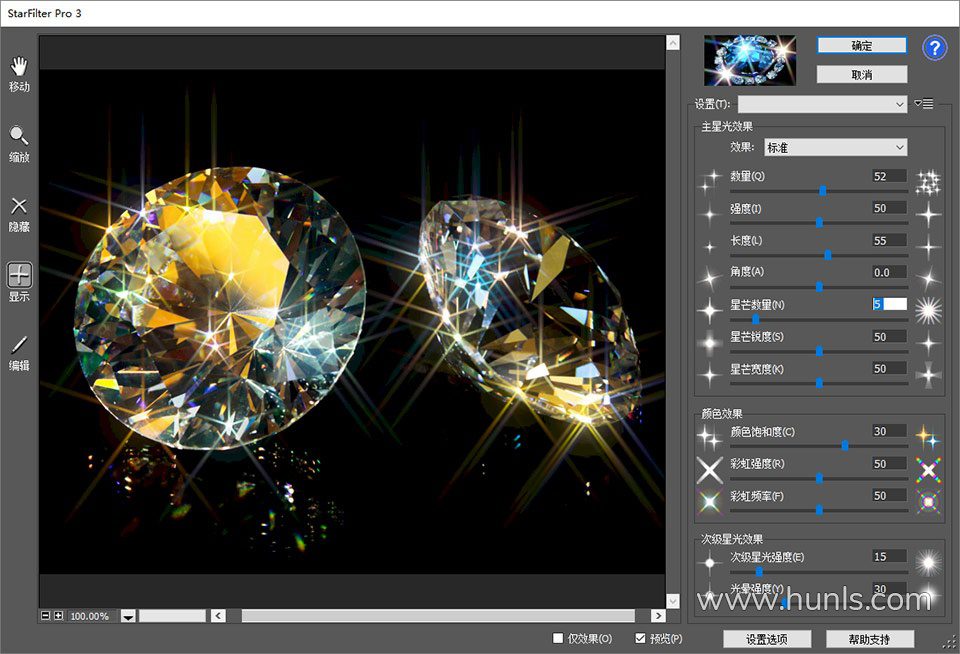The height and width of the screenshot is (654, 960).
Task: Click many-stars icon right of 数量(Q)
Action: (928, 182)
